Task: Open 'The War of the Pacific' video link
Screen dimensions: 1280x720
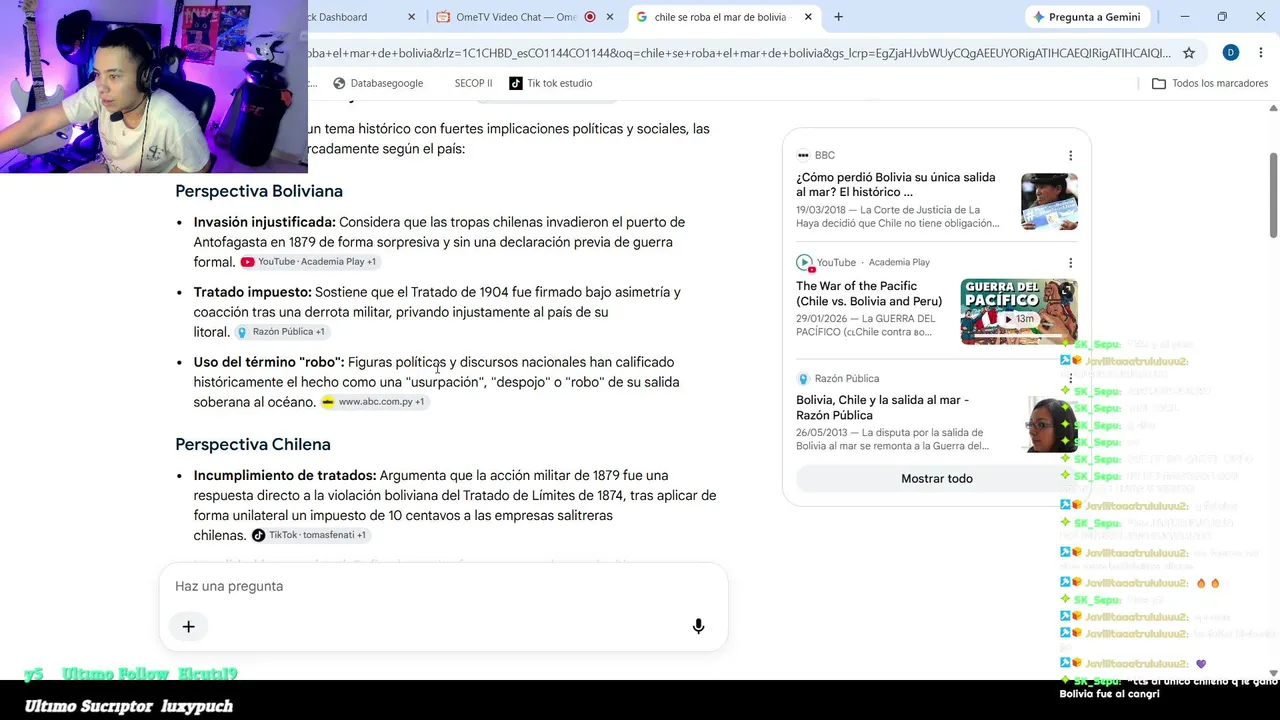Action: click(x=869, y=293)
